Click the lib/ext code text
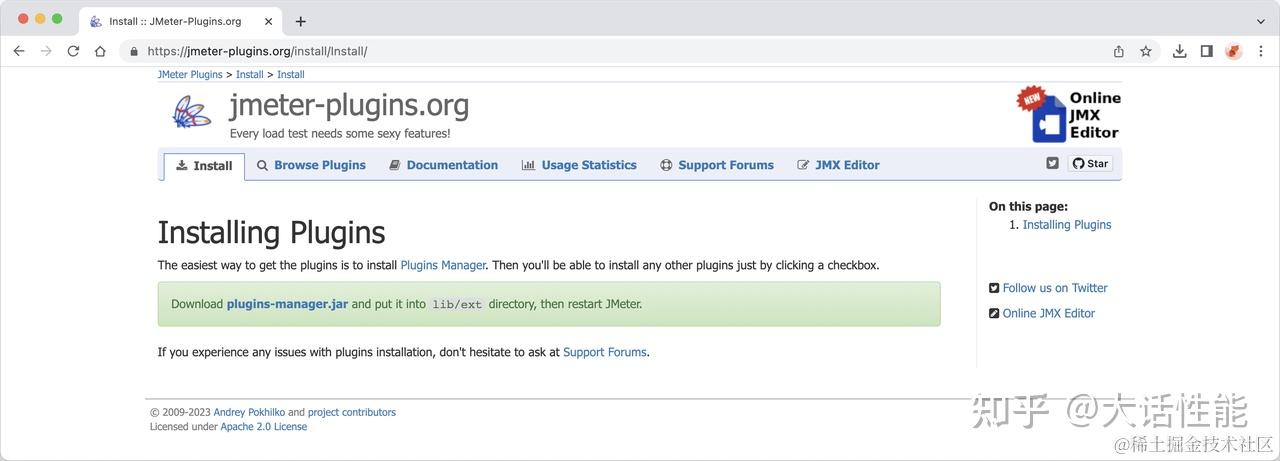1280x461 pixels. [x=457, y=304]
